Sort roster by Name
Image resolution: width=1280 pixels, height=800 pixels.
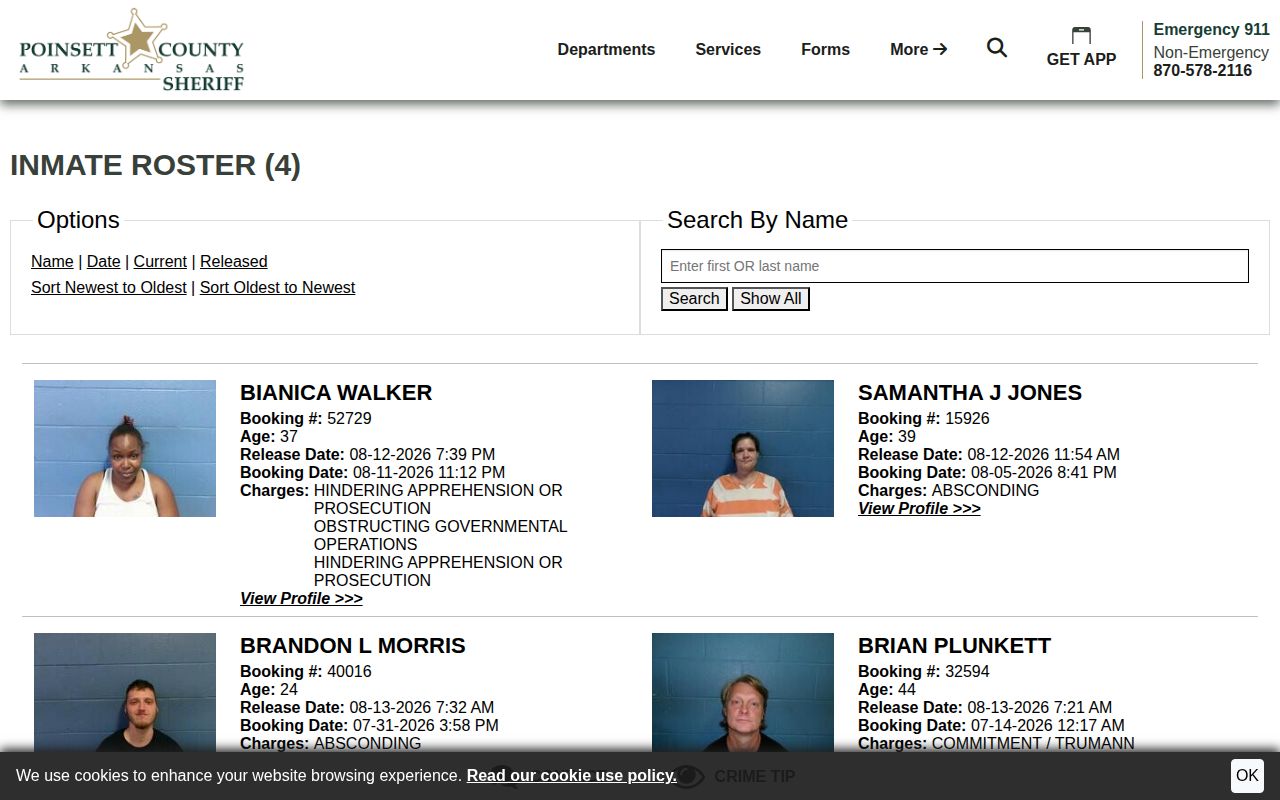52,261
